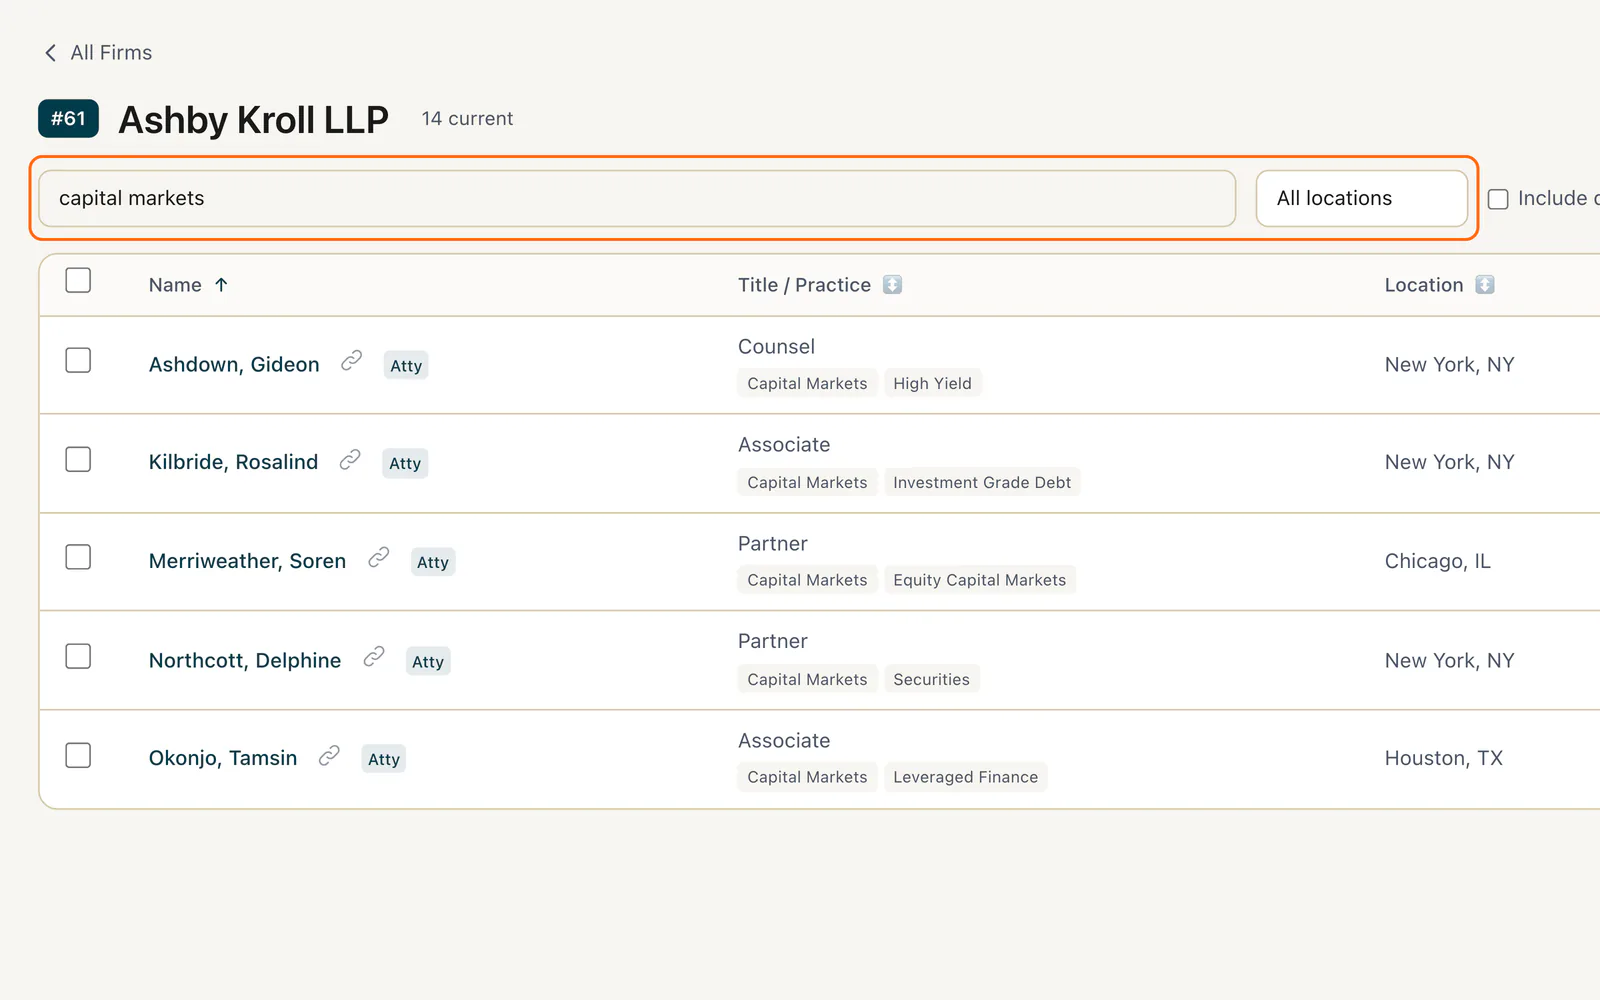Copy link icon next to Ashdown, Gideon

click(x=351, y=361)
